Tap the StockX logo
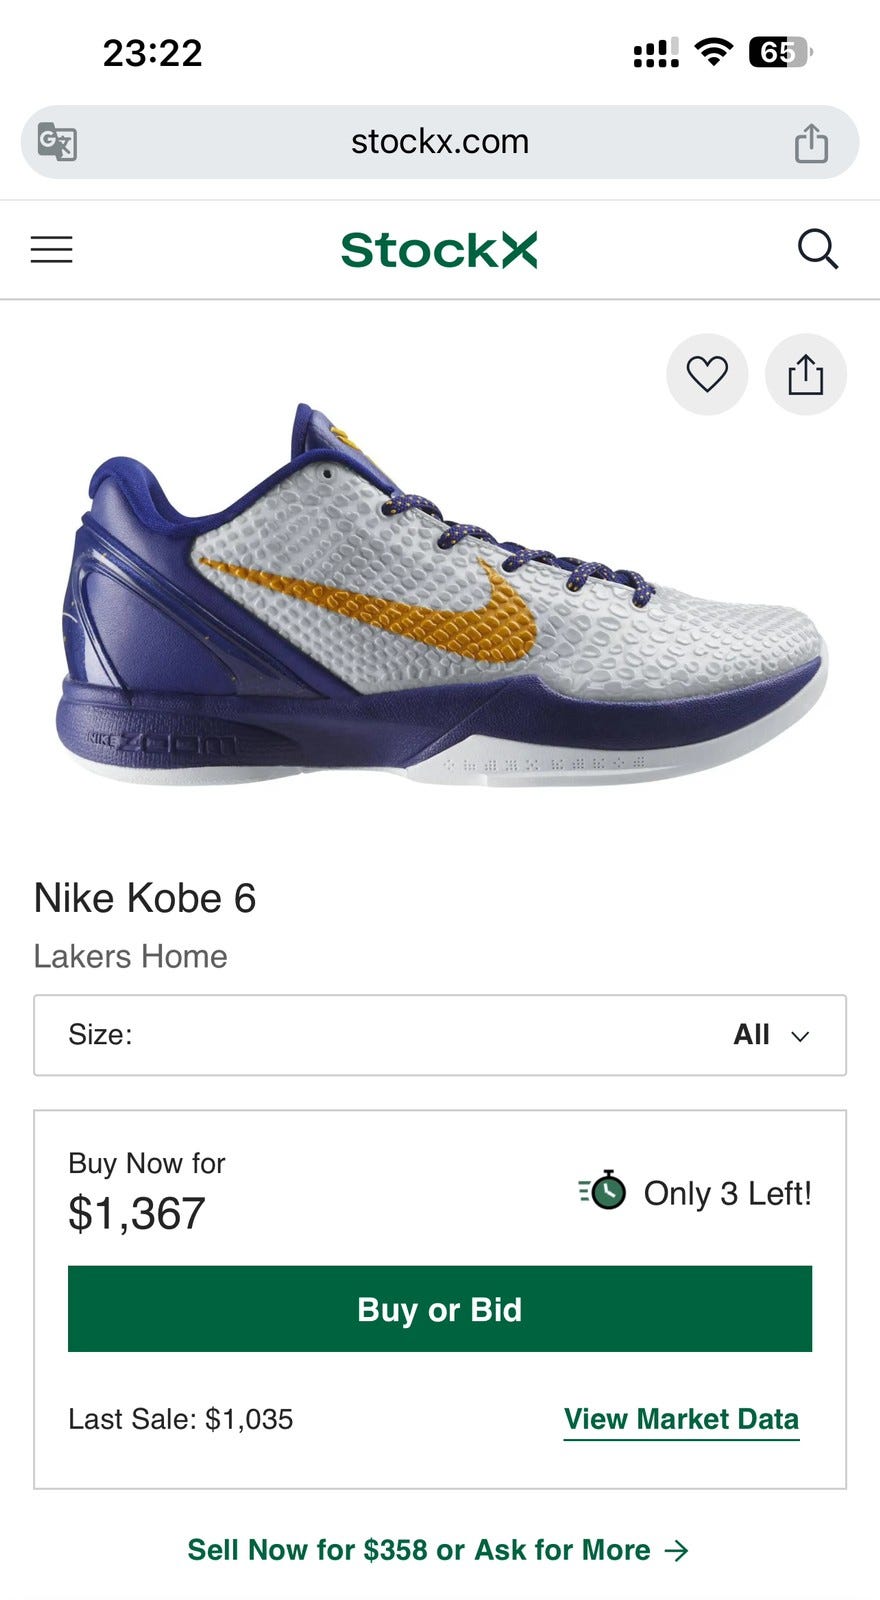The width and height of the screenshot is (880, 1600). pos(439,250)
